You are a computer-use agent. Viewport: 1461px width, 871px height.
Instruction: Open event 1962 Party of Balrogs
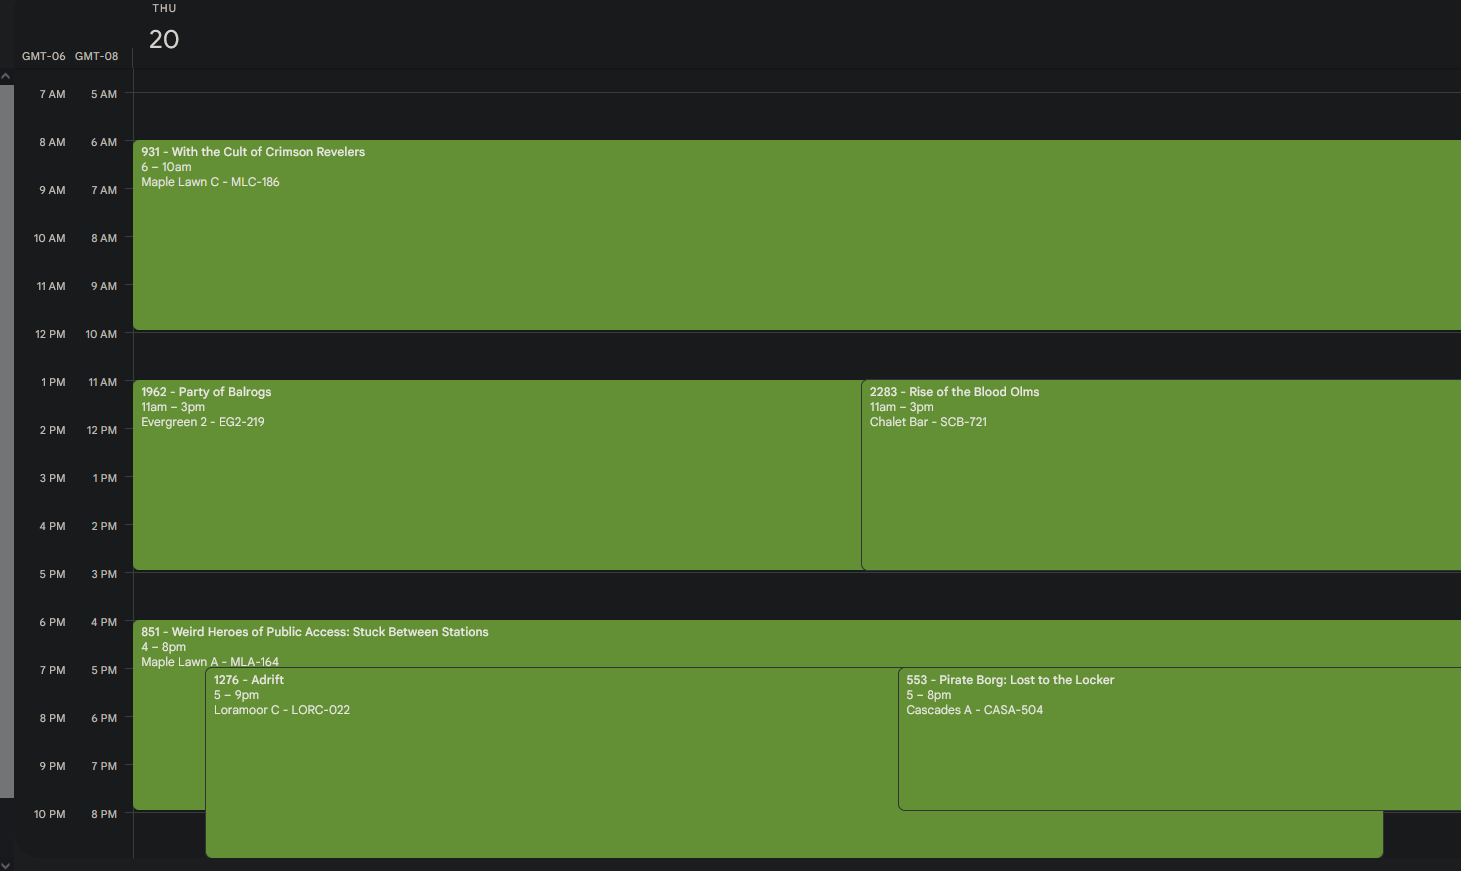click(x=497, y=475)
